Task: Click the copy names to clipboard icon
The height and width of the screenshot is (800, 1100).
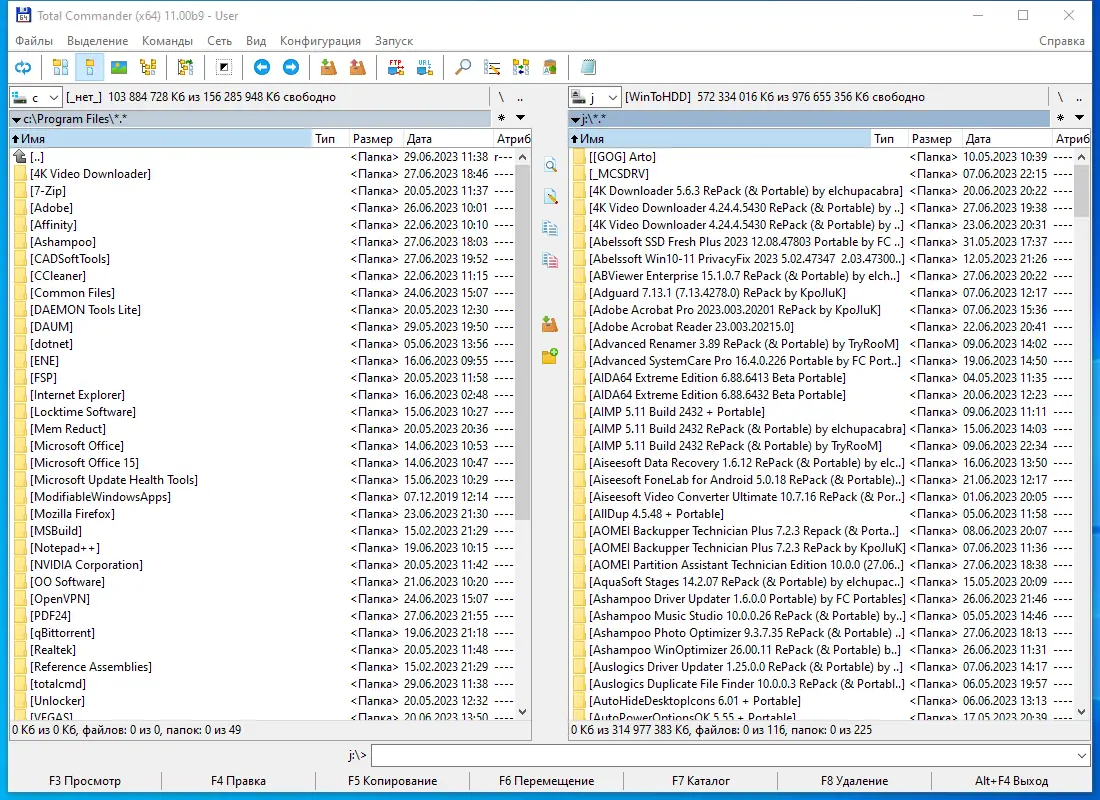Action: pos(550,67)
